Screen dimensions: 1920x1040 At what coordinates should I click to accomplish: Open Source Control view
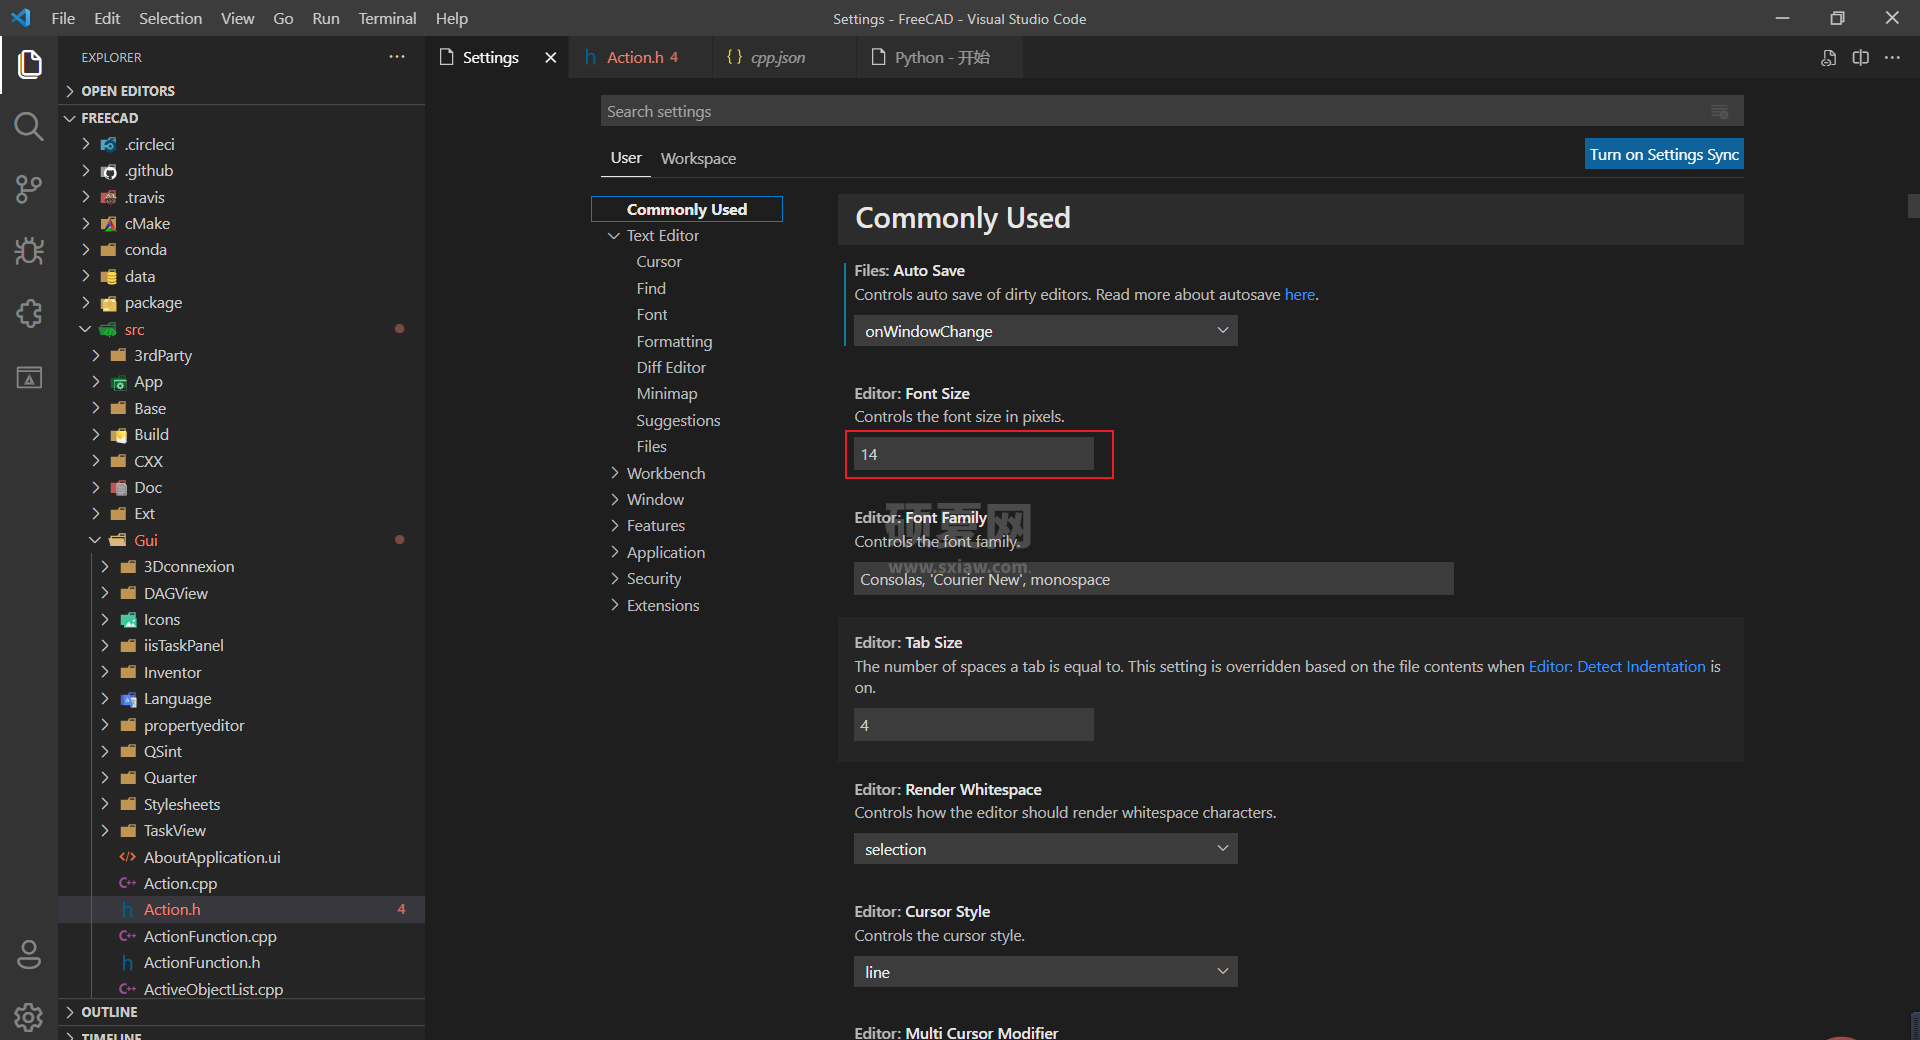(29, 189)
